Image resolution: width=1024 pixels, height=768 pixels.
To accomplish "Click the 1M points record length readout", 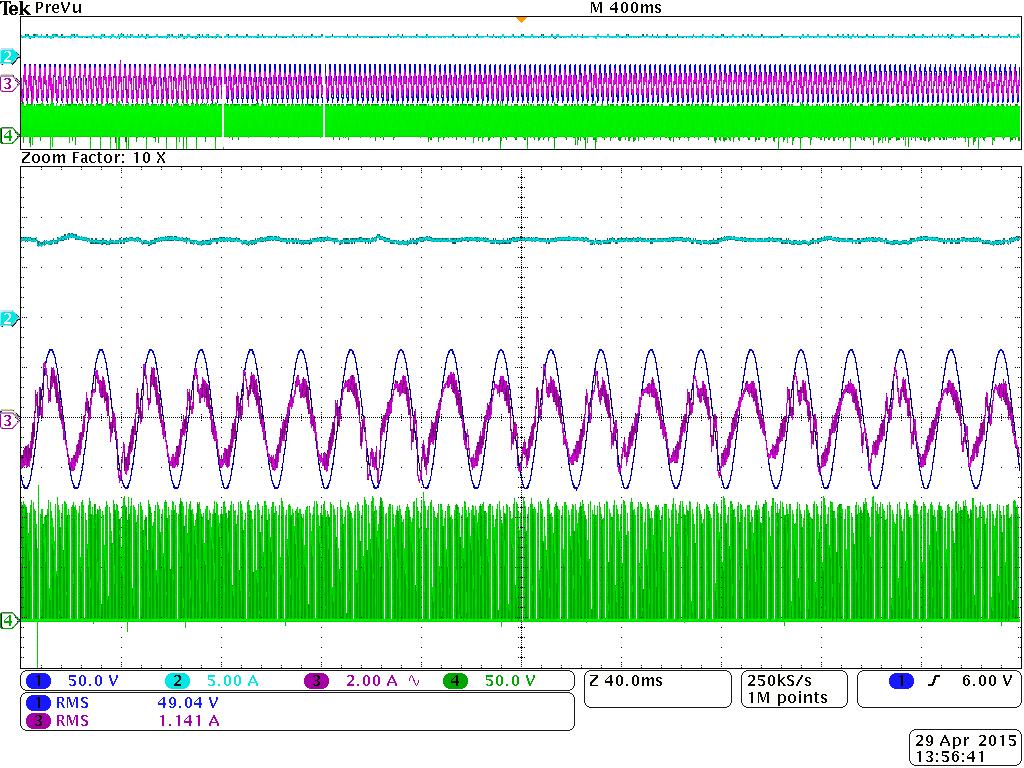I will pos(788,698).
